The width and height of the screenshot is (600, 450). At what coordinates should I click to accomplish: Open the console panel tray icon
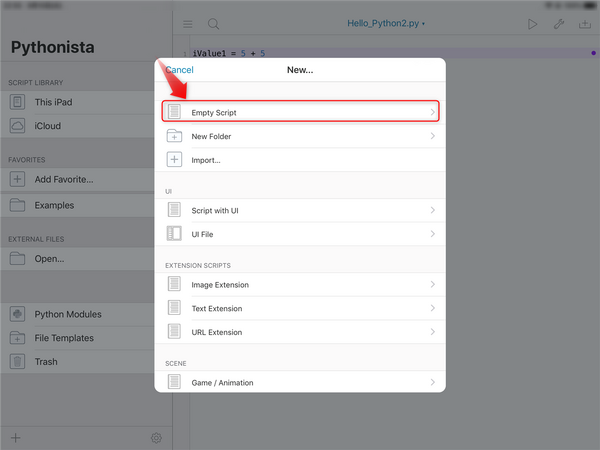click(585, 23)
